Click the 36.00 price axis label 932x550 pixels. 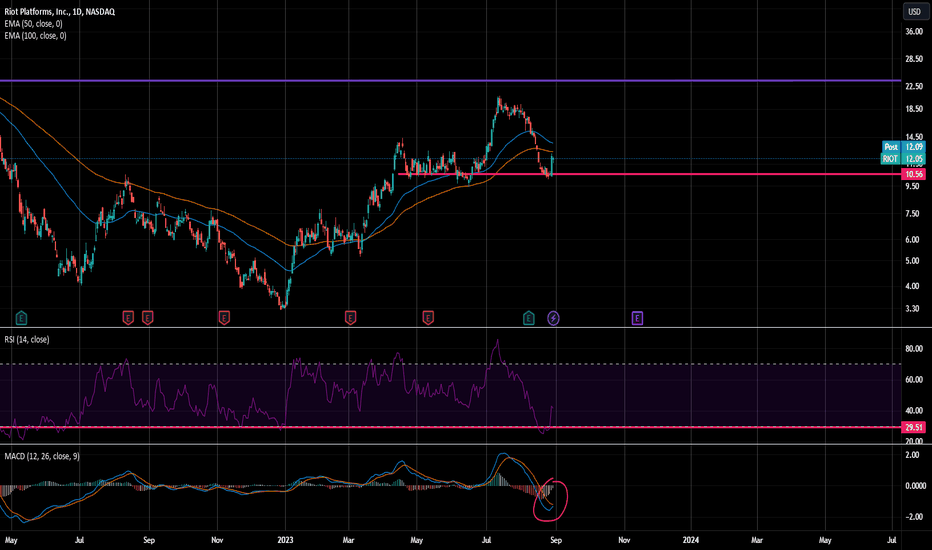[914, 32]
